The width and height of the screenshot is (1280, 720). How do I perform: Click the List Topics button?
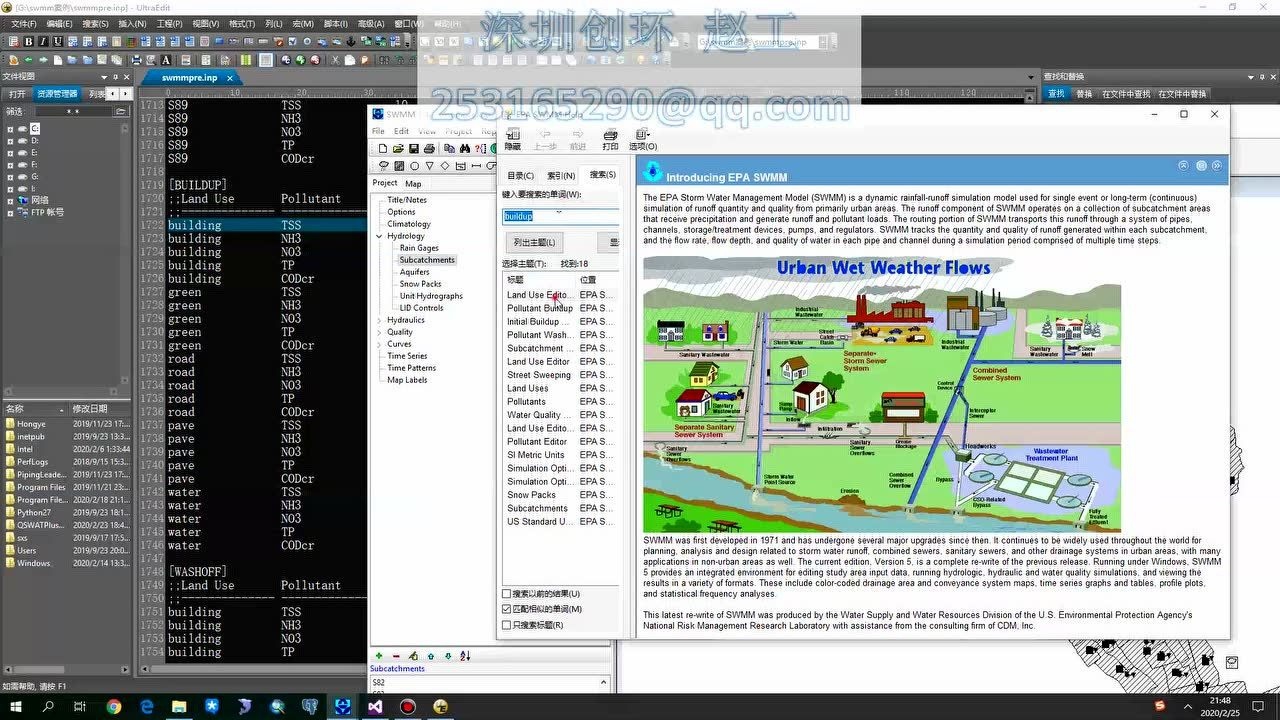pyautogui.click(x=535, y=242)
